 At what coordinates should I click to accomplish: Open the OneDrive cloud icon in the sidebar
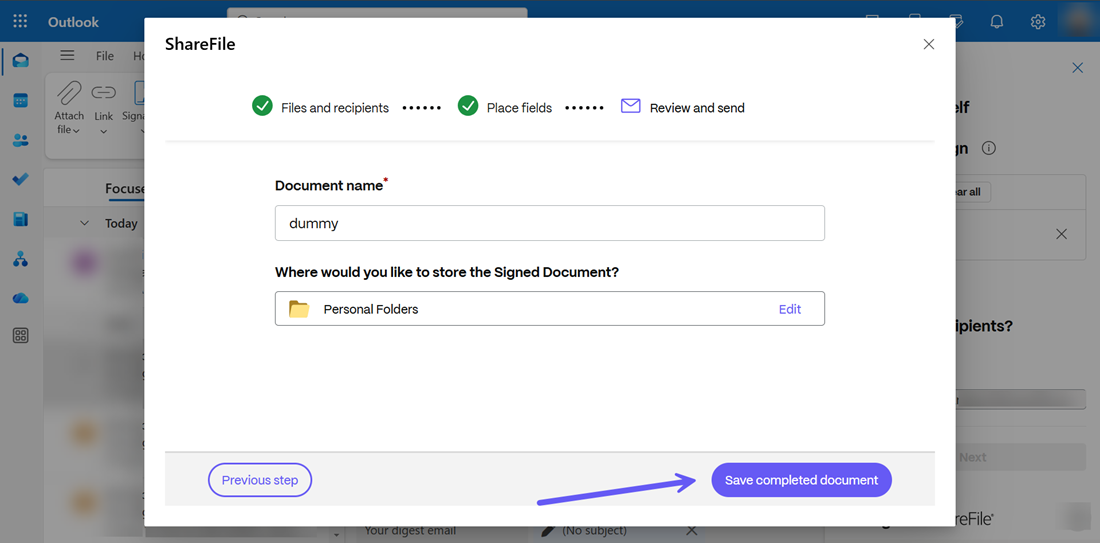pos(20,299)
